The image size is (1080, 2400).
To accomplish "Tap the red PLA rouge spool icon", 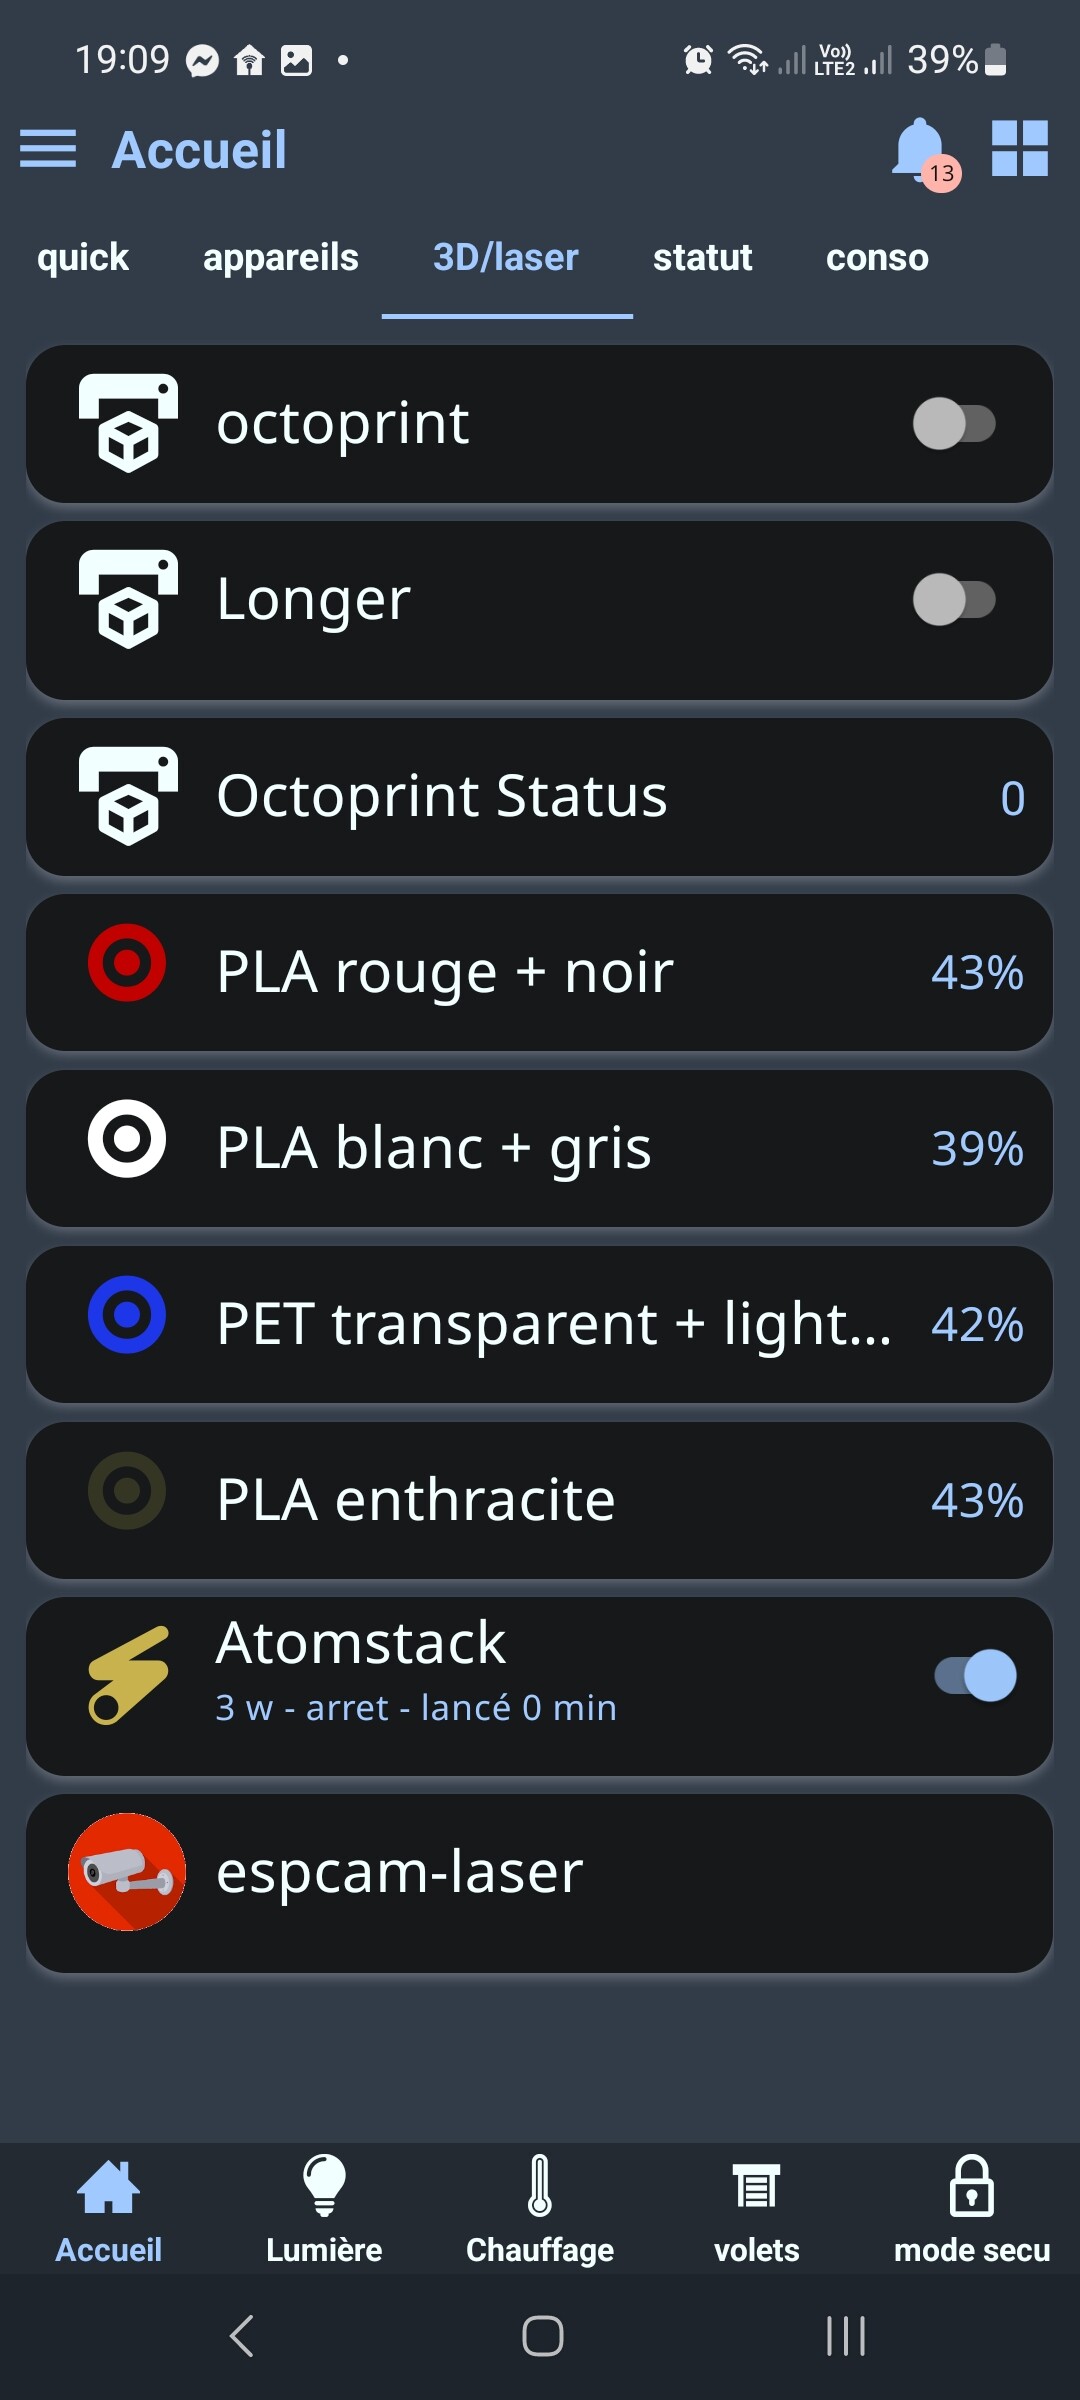I will pos(127,963).
